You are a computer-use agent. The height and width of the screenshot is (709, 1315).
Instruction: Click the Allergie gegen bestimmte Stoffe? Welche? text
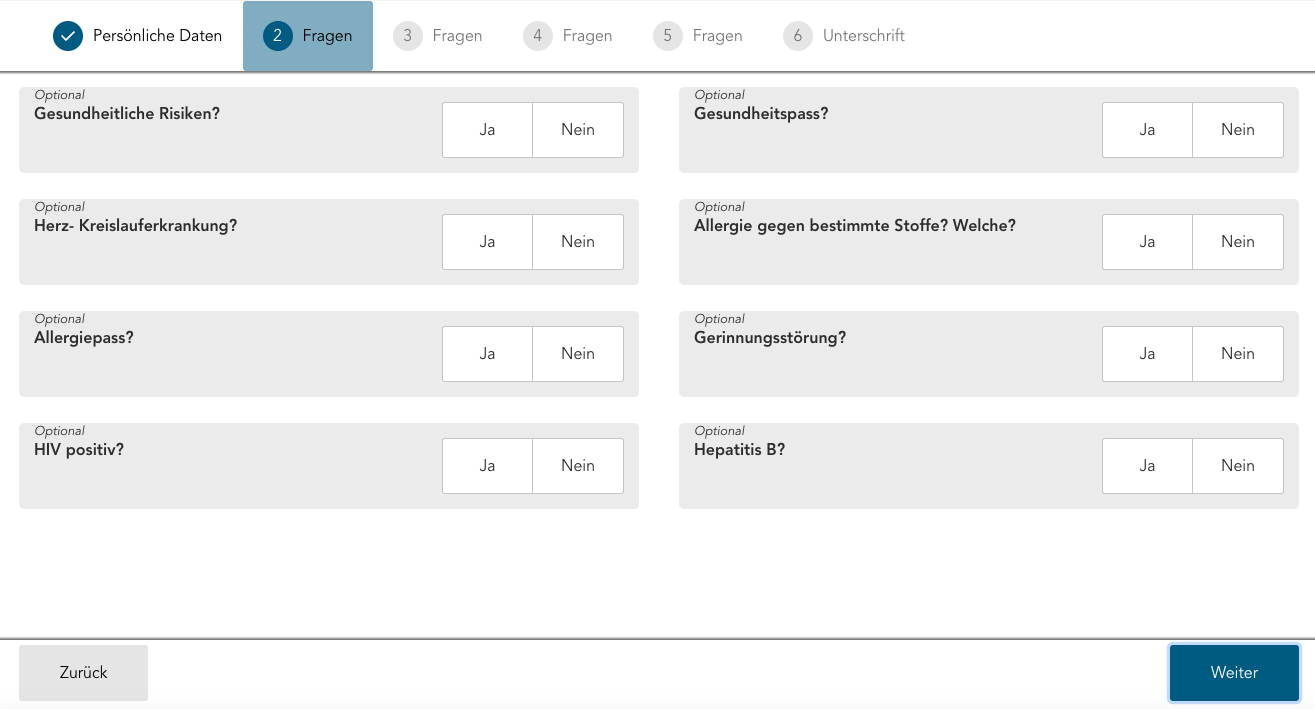855,226
